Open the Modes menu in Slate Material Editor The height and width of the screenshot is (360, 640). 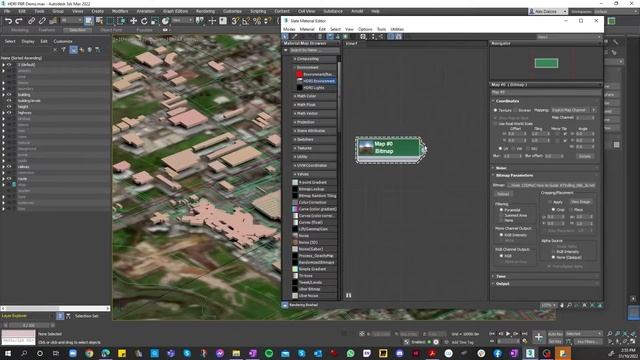pos(289,29)
